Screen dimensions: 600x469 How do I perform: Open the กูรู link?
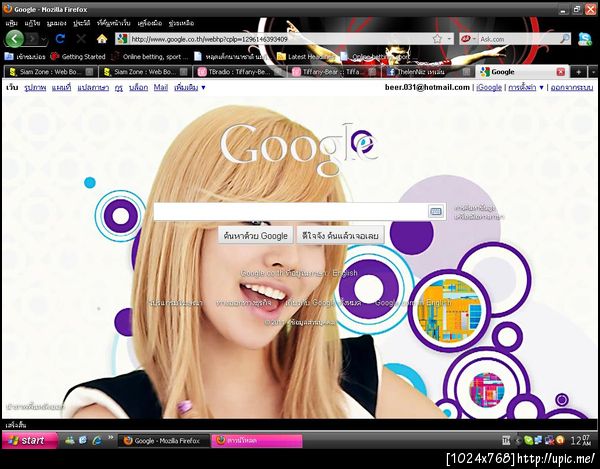(x=119, y=88)
